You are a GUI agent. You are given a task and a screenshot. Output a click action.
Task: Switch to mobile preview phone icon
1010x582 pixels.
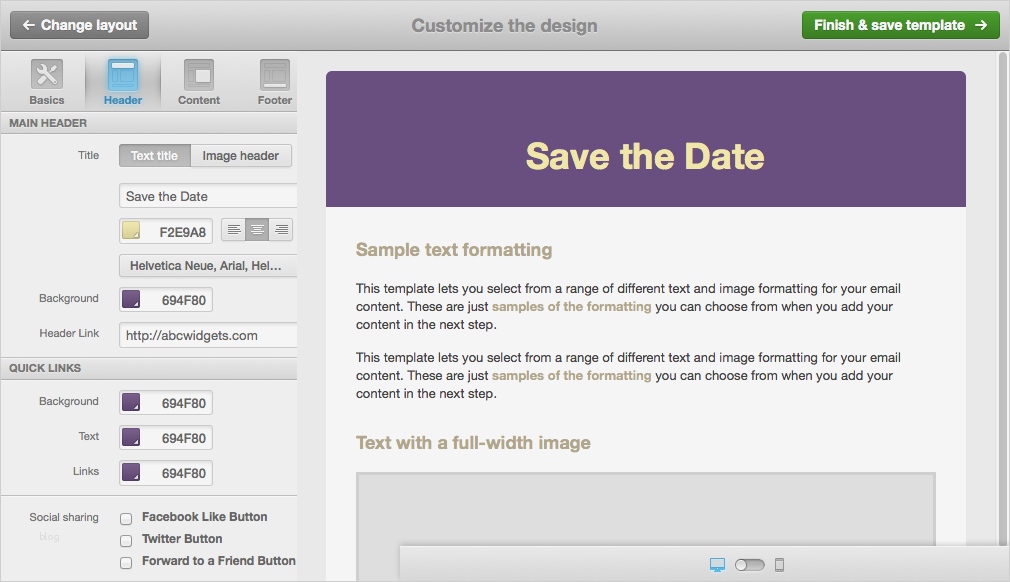coord(780,565)
